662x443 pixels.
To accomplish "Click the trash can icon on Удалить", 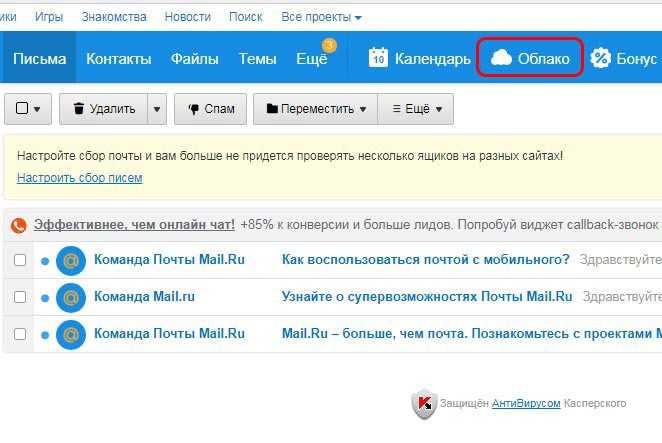I will coord(79,108).
